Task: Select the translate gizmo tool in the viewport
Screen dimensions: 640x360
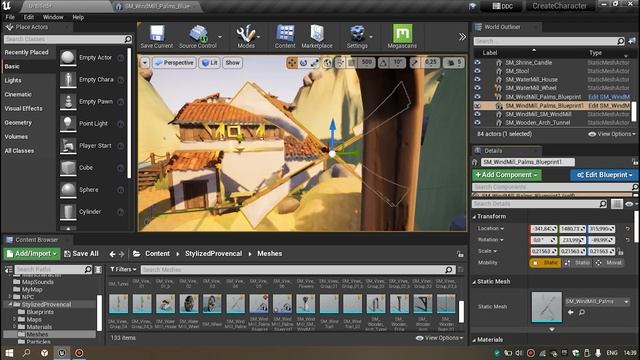Action: (292, 63)
